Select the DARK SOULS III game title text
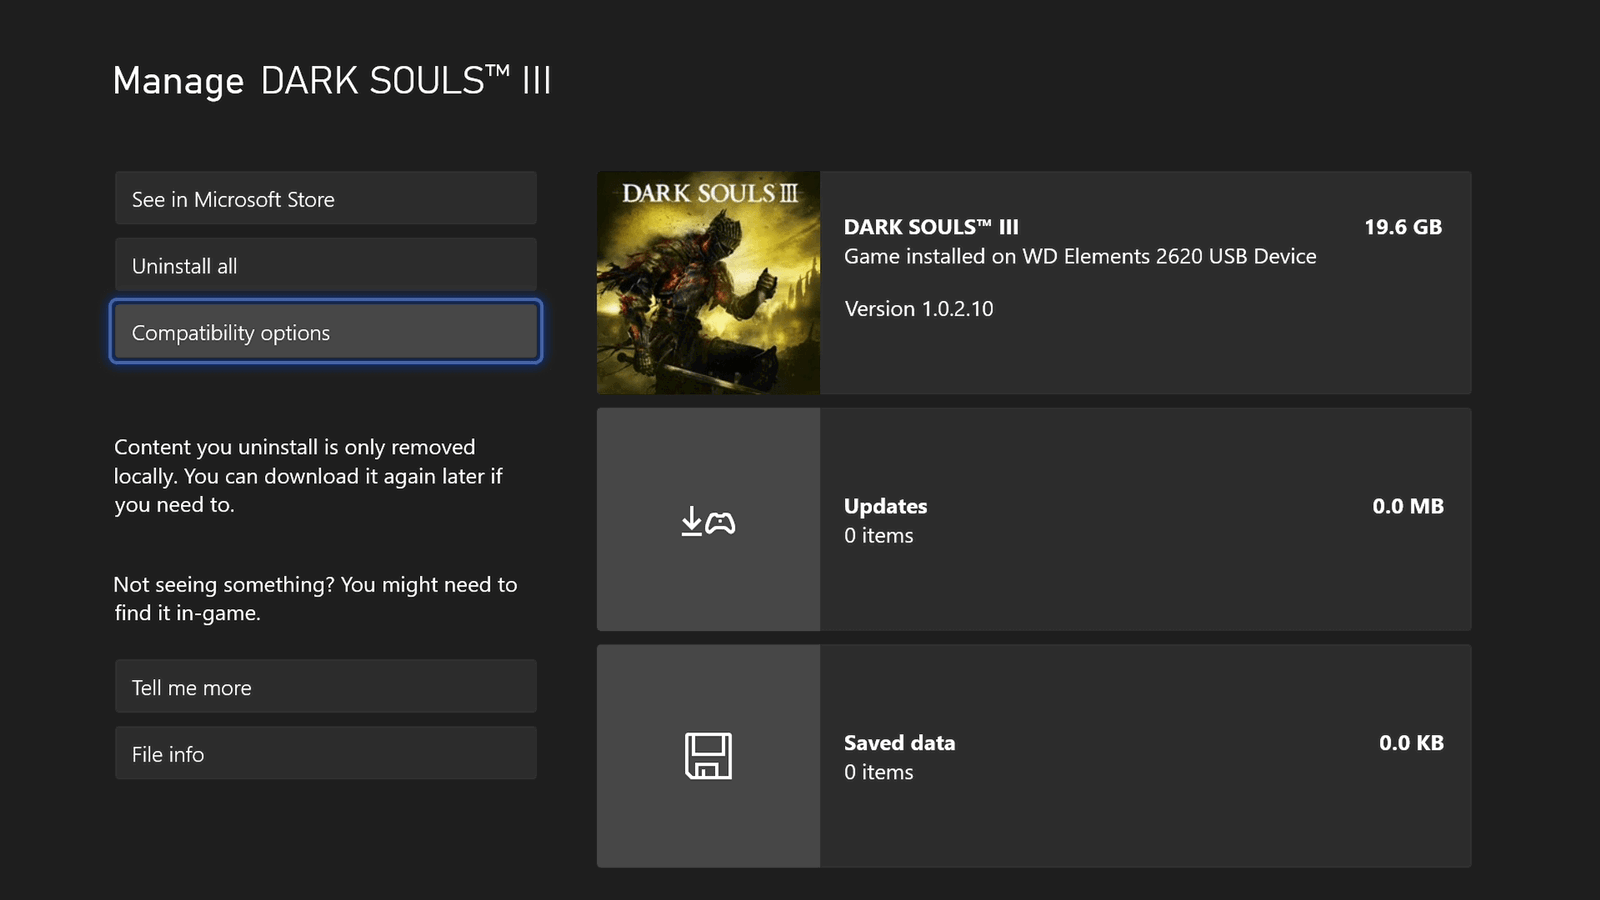The image size is (1600, 900). pyautogui.click(x=931, y=227)
